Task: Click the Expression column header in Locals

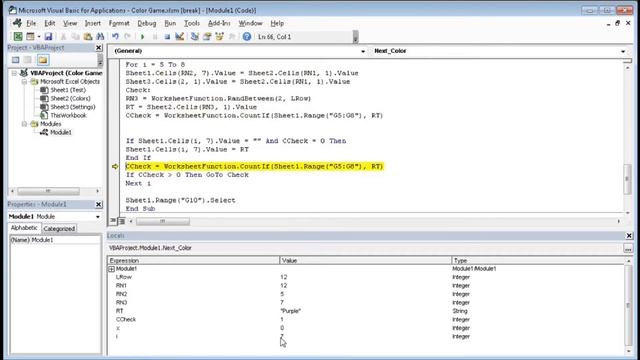Action: (193, 260)
